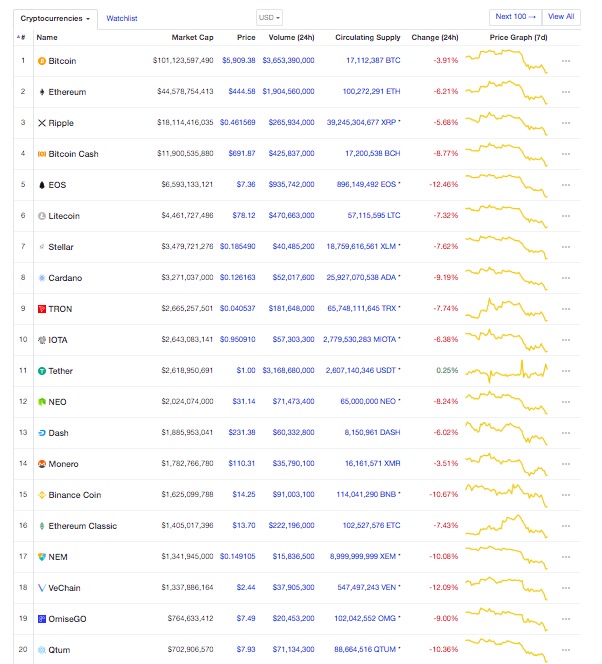Sort by the Price column header

pos(246,37)
